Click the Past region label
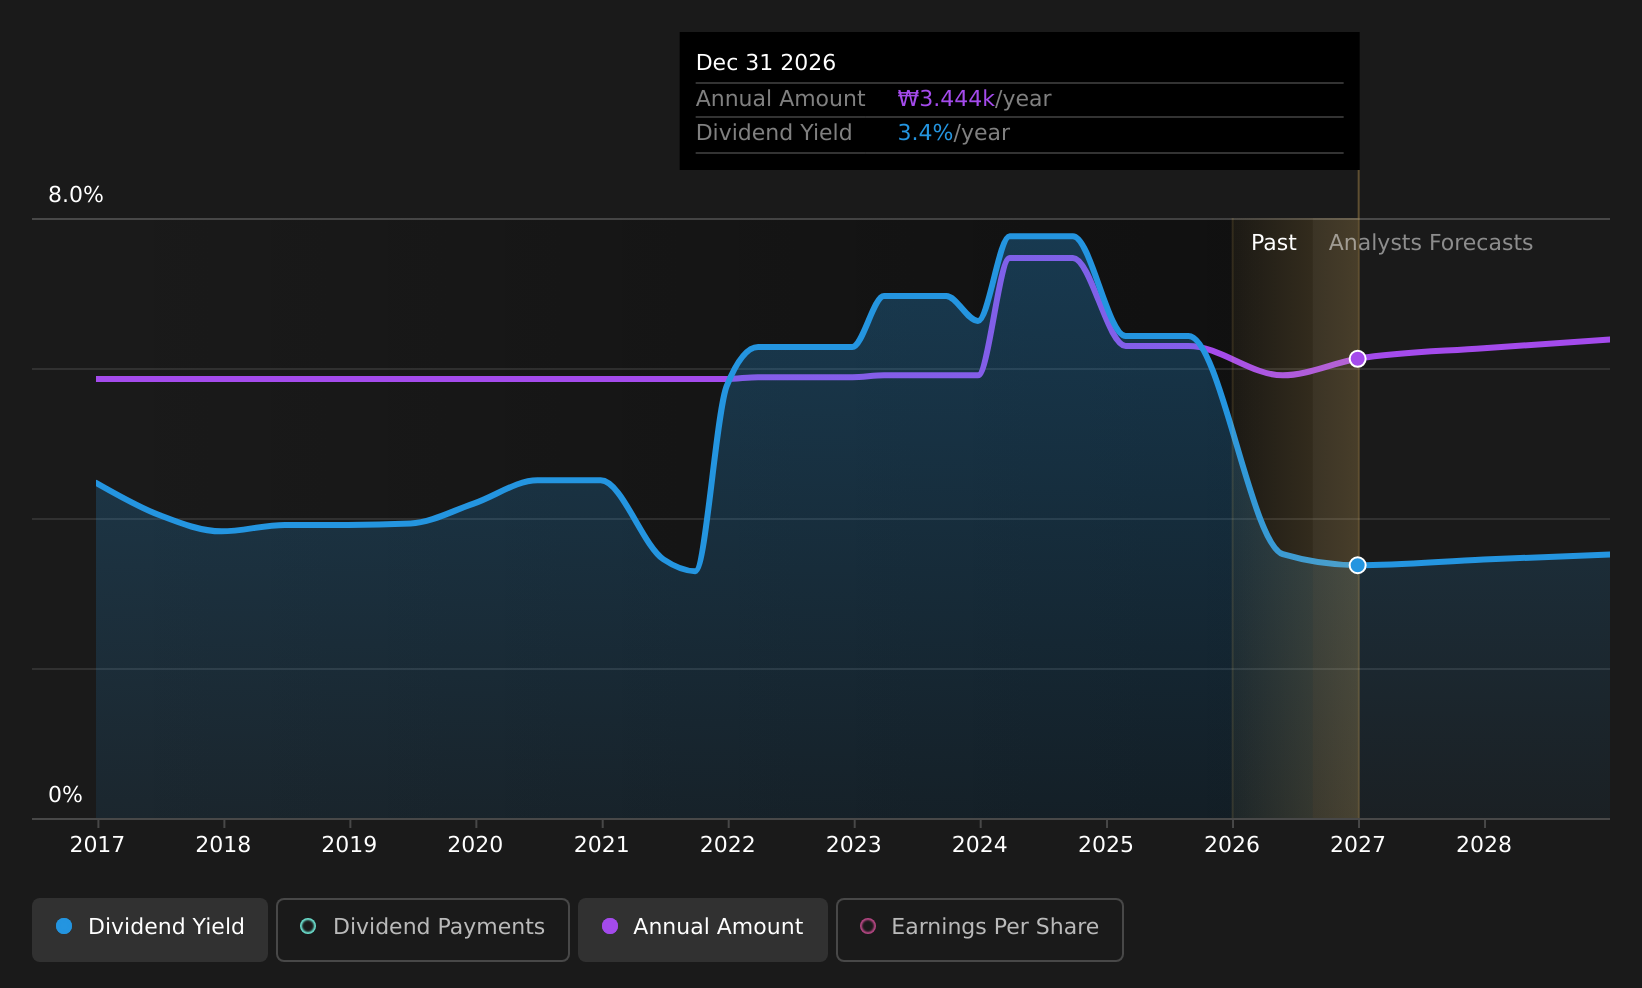This screenshot has width=1642, height=988. (x=1273, y=243)
